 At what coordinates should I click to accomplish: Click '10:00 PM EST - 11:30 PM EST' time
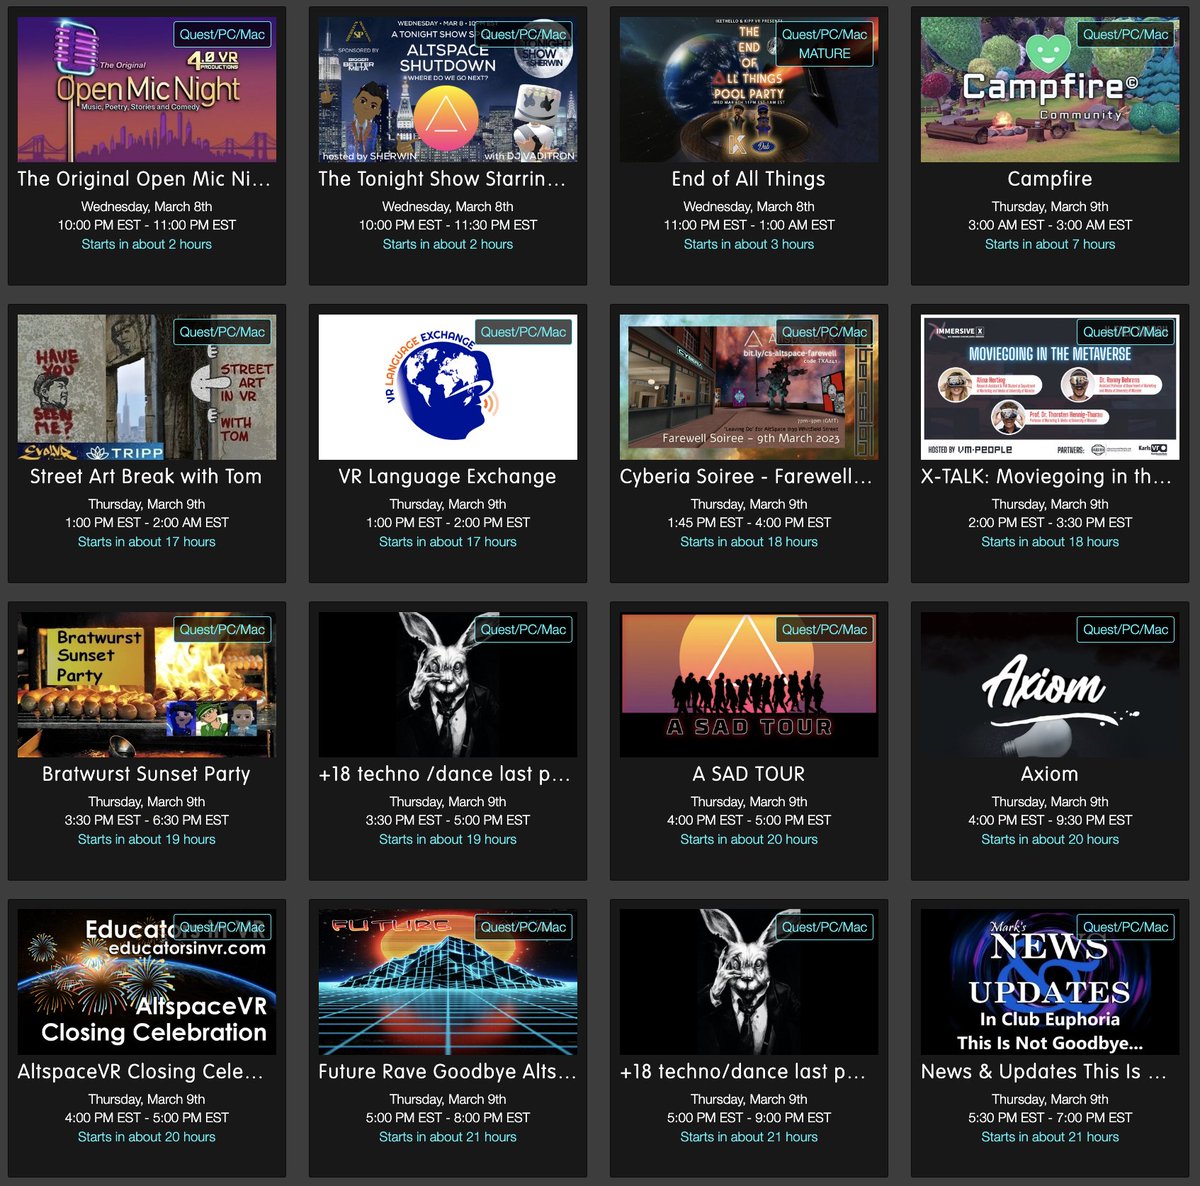click(448, 225)
